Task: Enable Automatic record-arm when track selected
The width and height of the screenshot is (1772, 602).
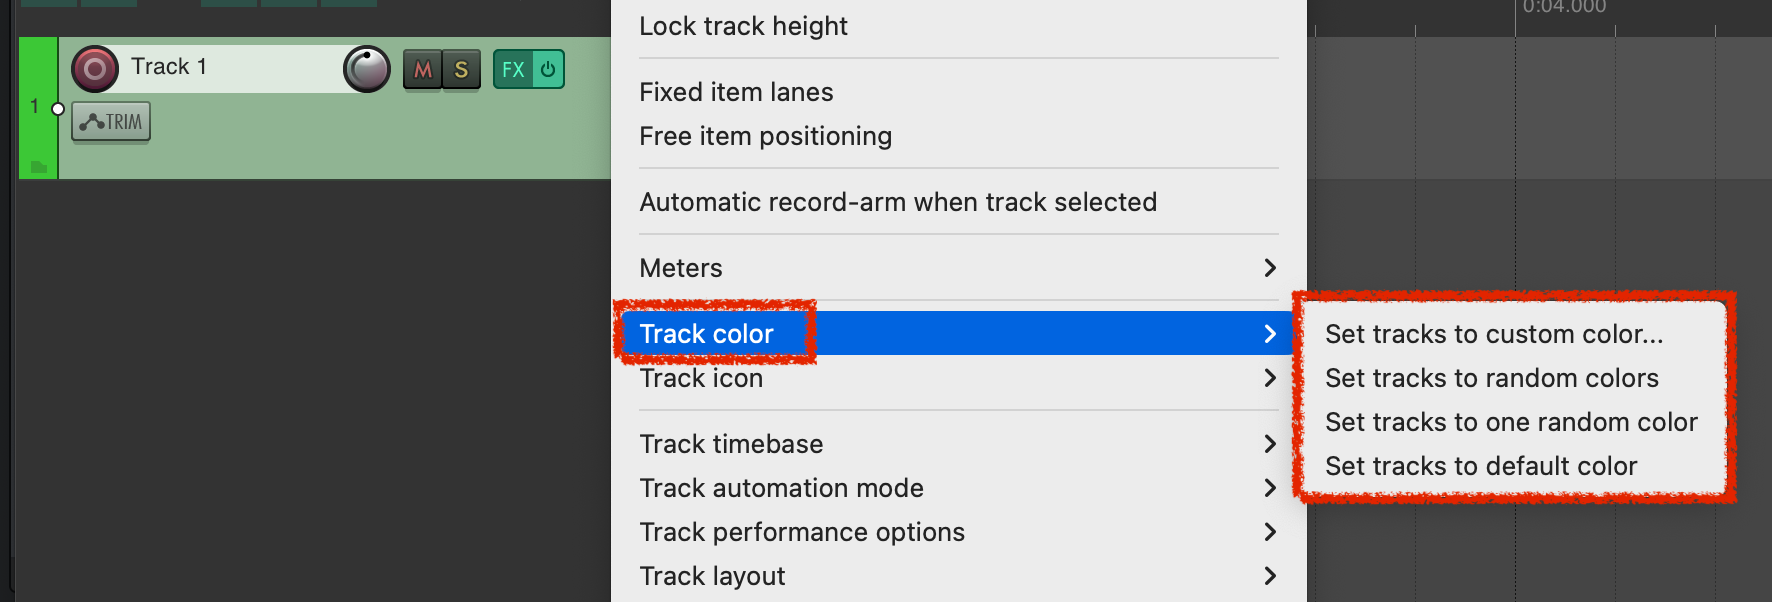Action: click(x=897, y=202)
